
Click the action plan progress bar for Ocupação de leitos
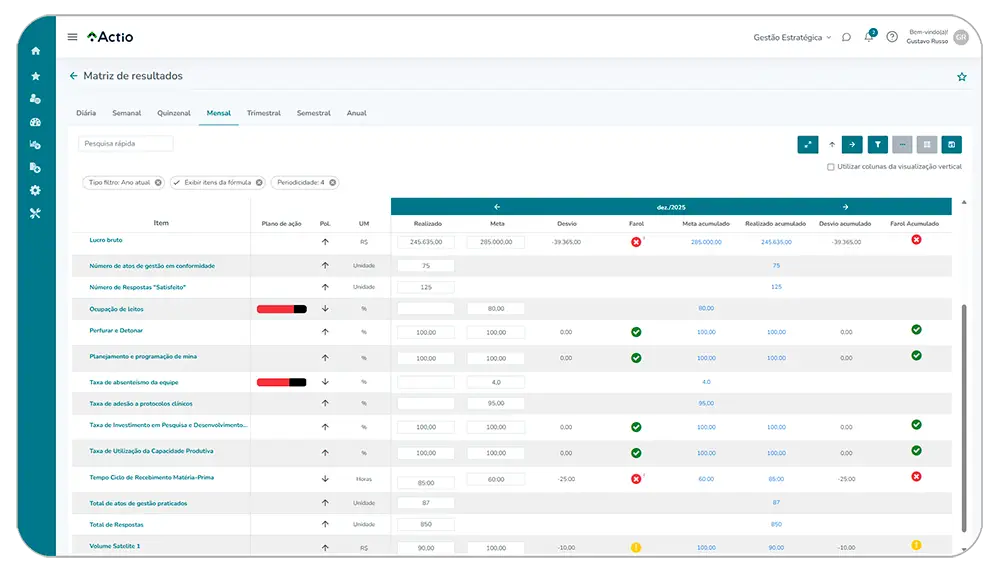(x=281, y=309)
